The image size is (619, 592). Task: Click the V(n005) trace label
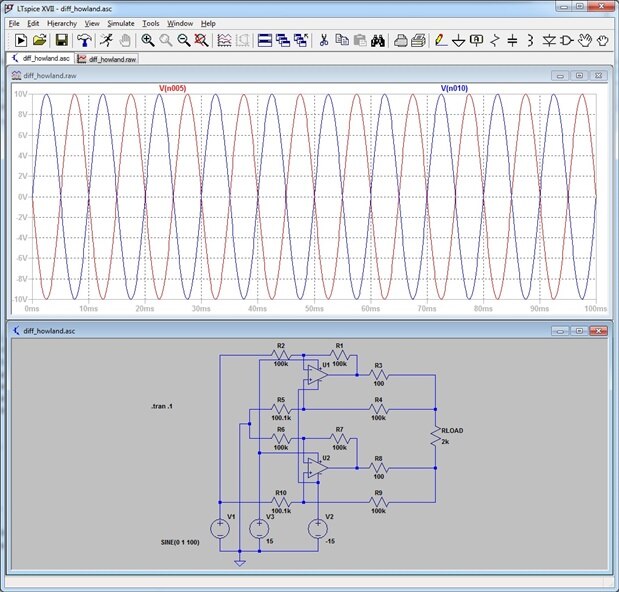coord(173,89)
